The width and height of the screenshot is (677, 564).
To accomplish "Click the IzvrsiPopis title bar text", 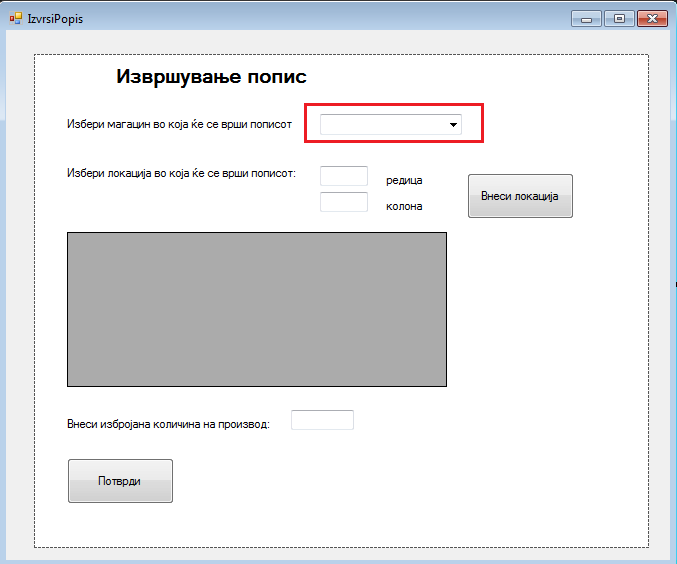I will pyautogui.click(x=56, y=18).
